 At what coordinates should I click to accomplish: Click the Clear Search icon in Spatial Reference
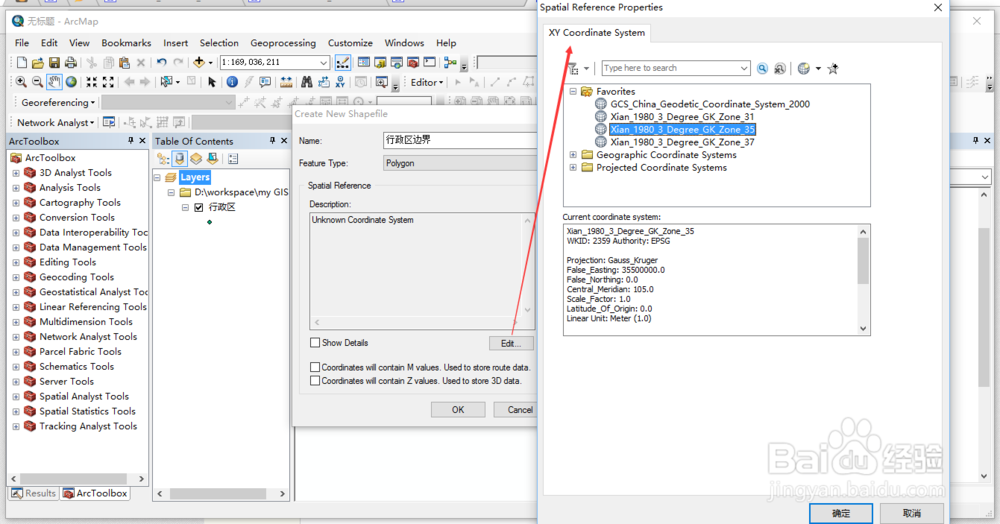click(780, 69)
